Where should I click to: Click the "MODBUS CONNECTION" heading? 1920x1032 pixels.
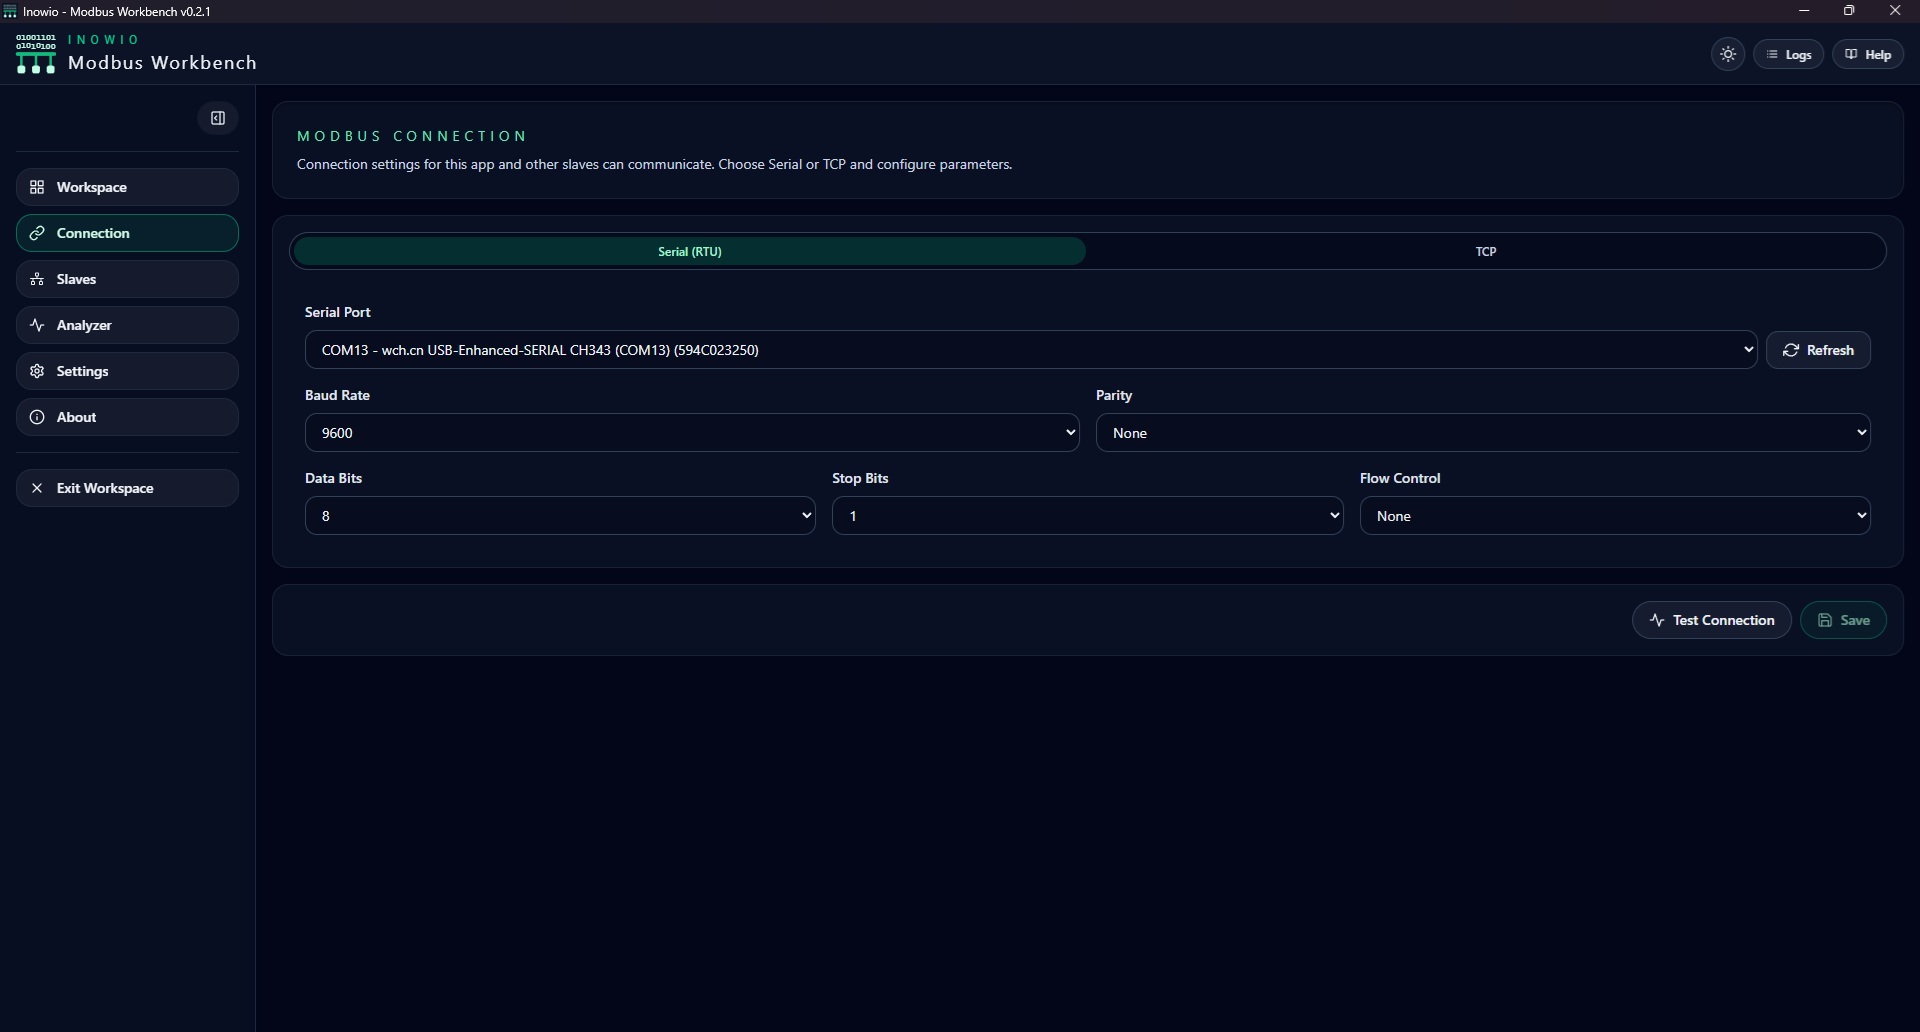tap(412, 136)
